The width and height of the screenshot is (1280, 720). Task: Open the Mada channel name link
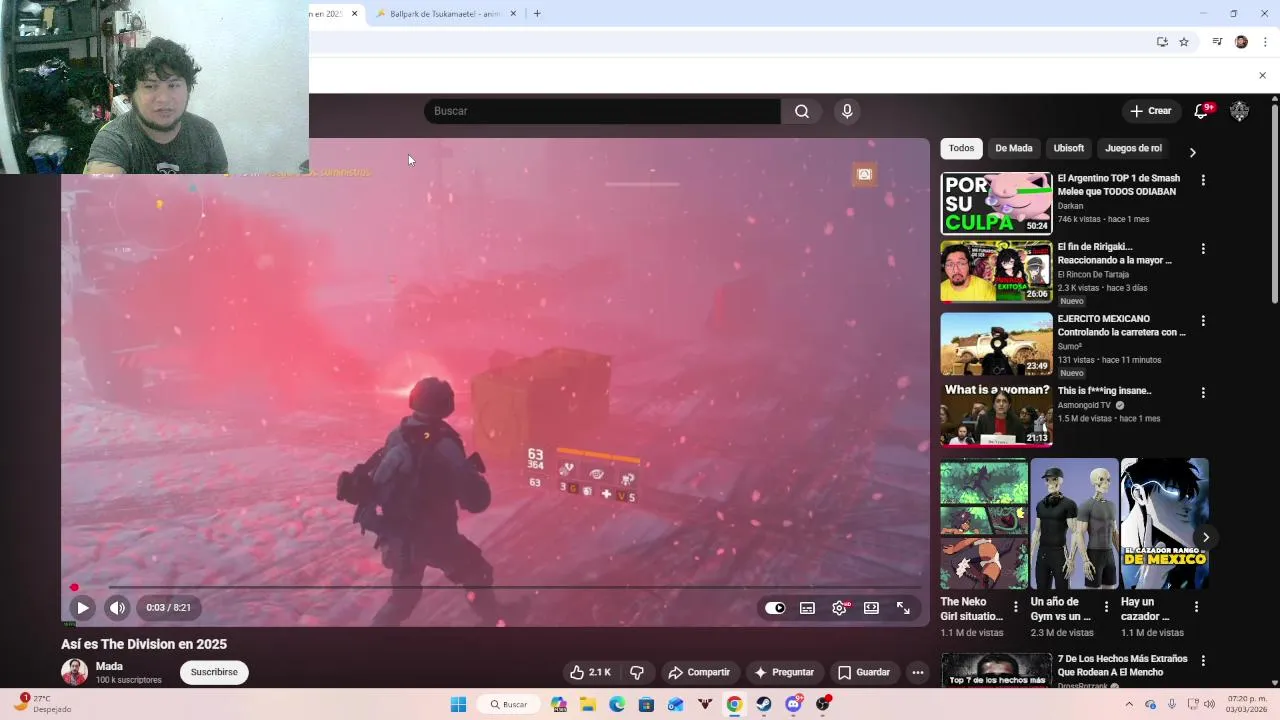coord(109,666)
